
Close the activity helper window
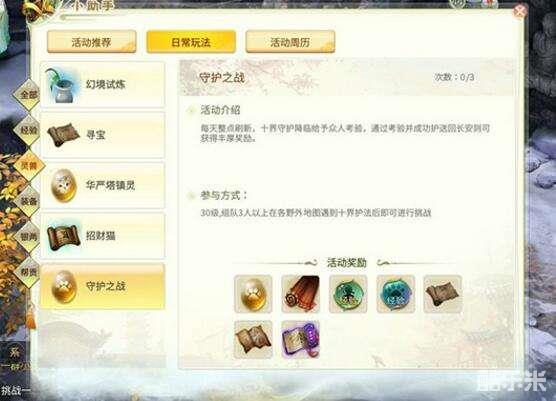[x=519, y=12]
